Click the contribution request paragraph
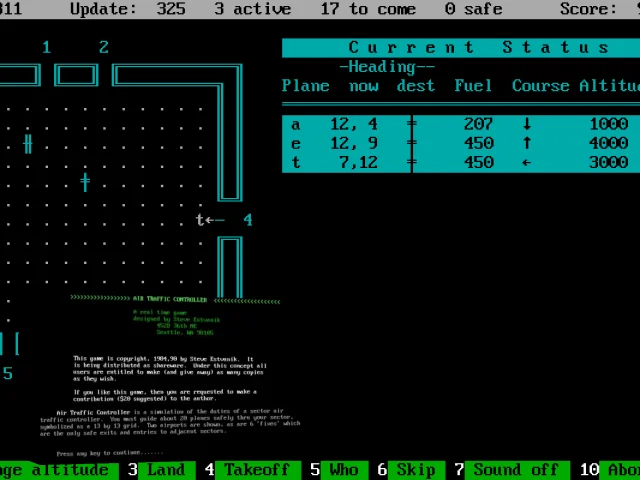 pos(165,395)
